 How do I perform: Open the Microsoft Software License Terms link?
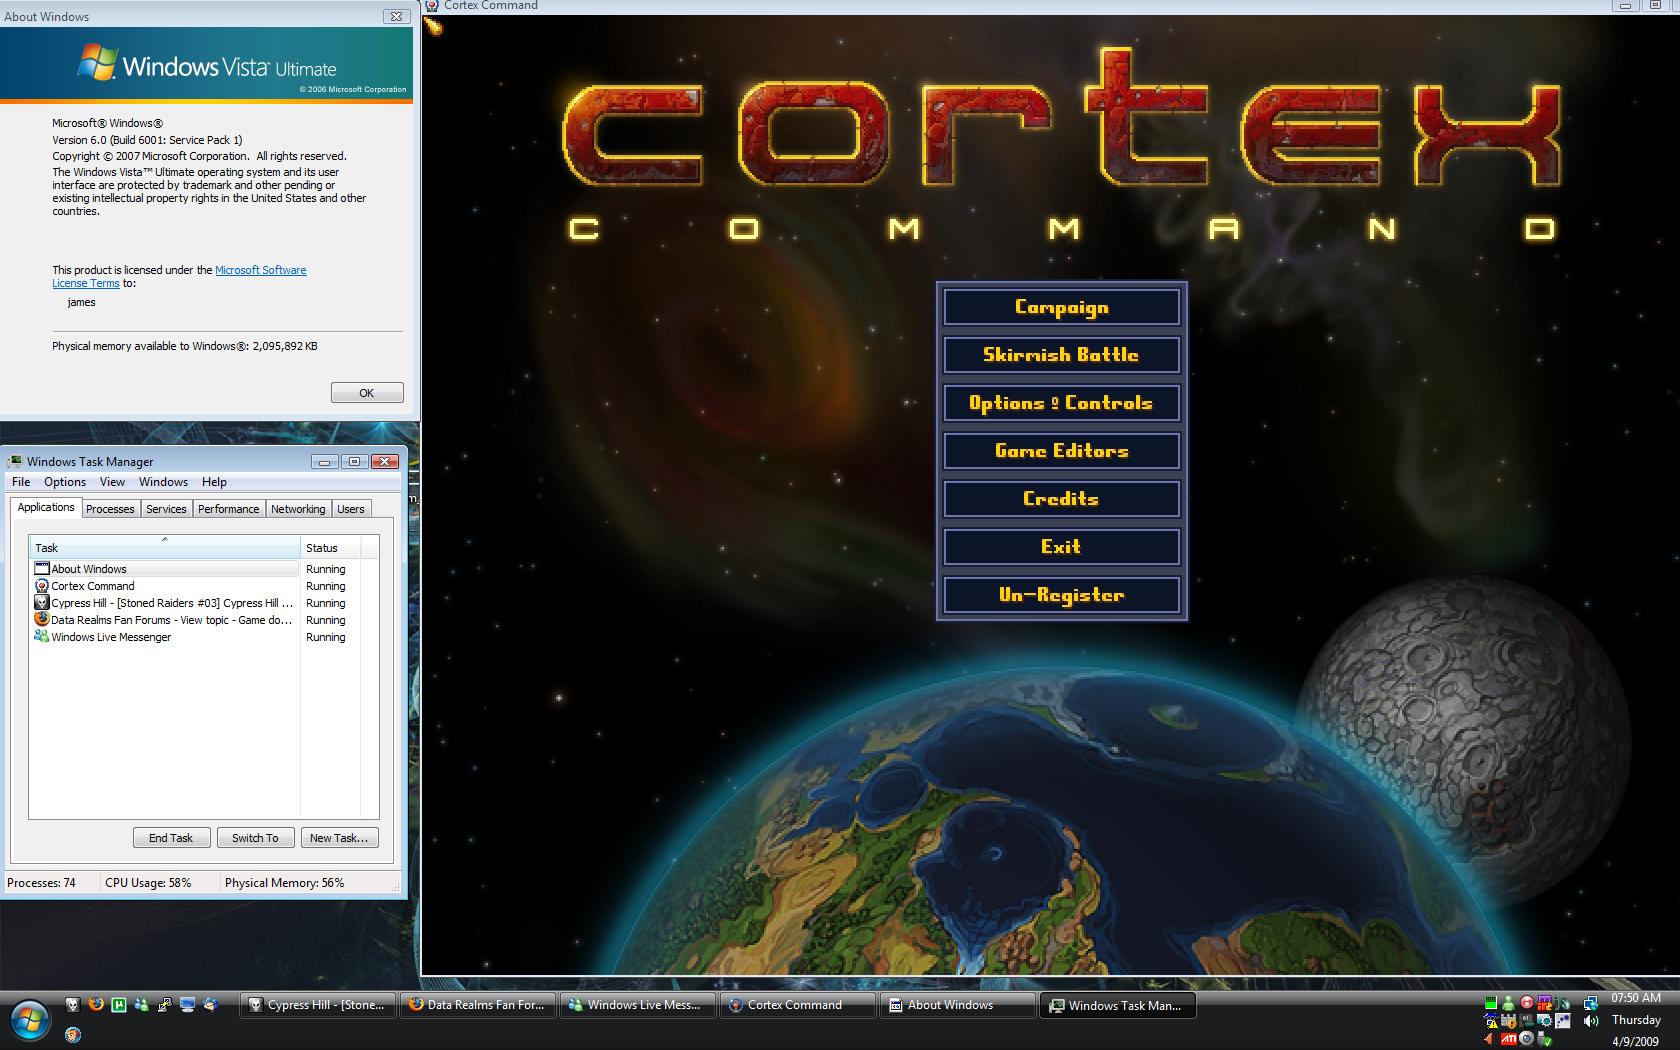point(260,270)
